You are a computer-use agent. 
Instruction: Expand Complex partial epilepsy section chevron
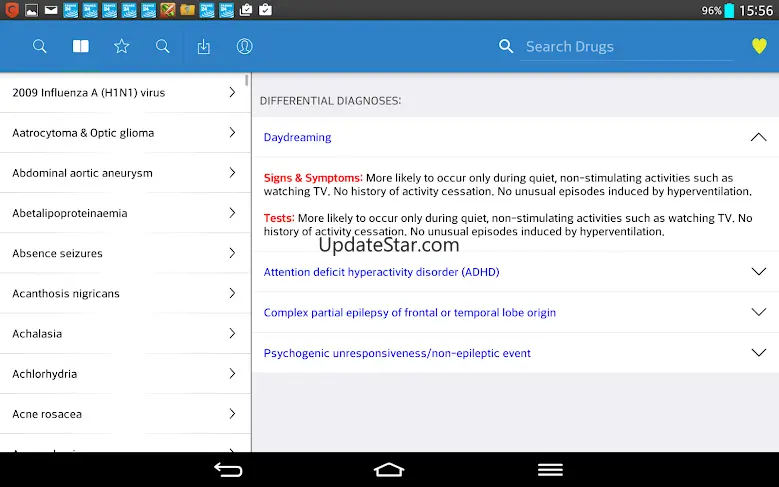[x=759, y=312]
